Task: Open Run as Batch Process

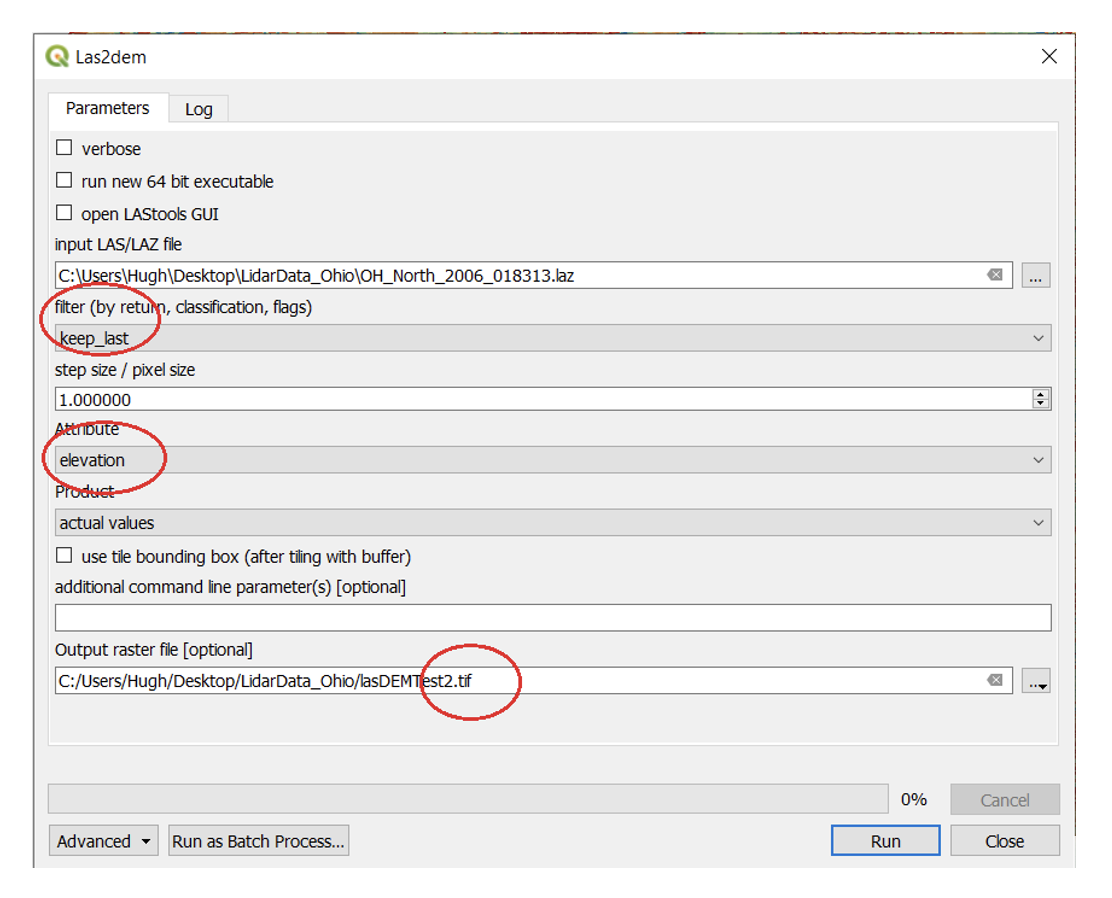Action: (258, 841)
